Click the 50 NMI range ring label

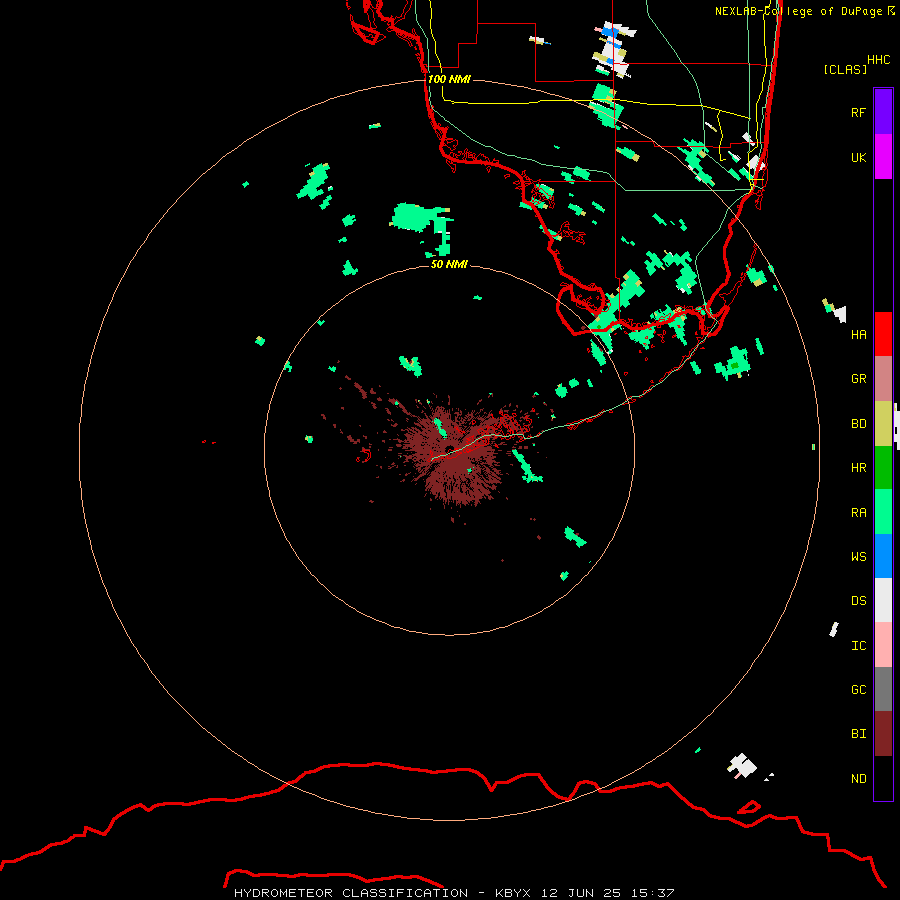[449, 264]
